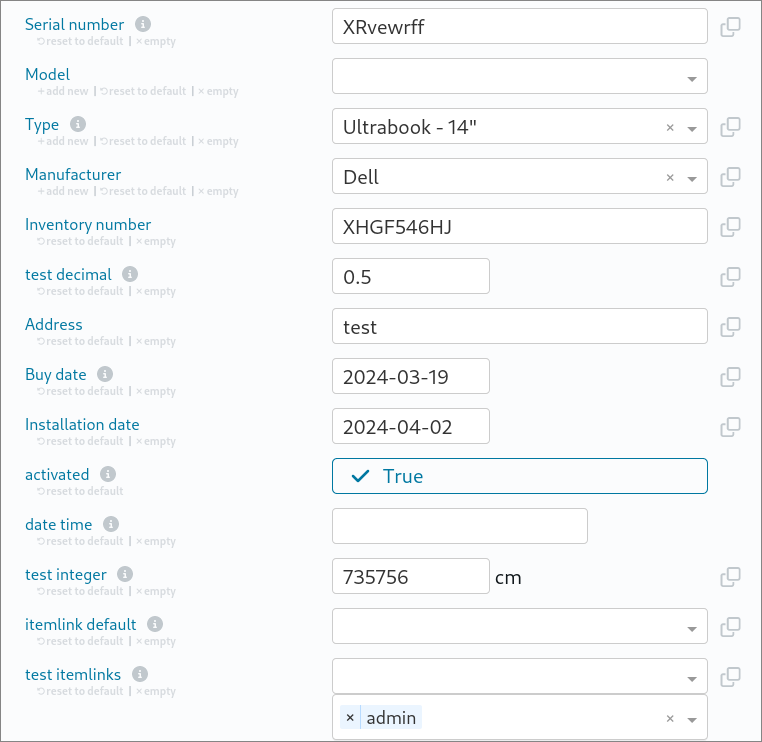Click the info icon beside itemlink default
The image size is (762, 742).
pyautogui.click(x=154, y=624)
